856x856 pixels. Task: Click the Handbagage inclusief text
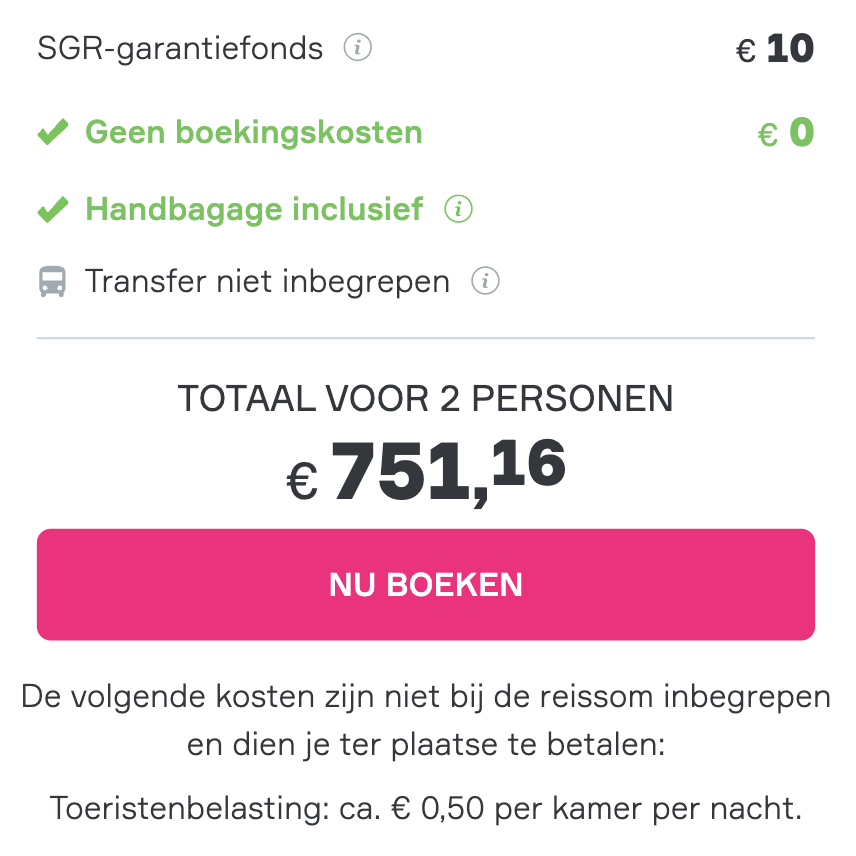[x=254, y=210]
